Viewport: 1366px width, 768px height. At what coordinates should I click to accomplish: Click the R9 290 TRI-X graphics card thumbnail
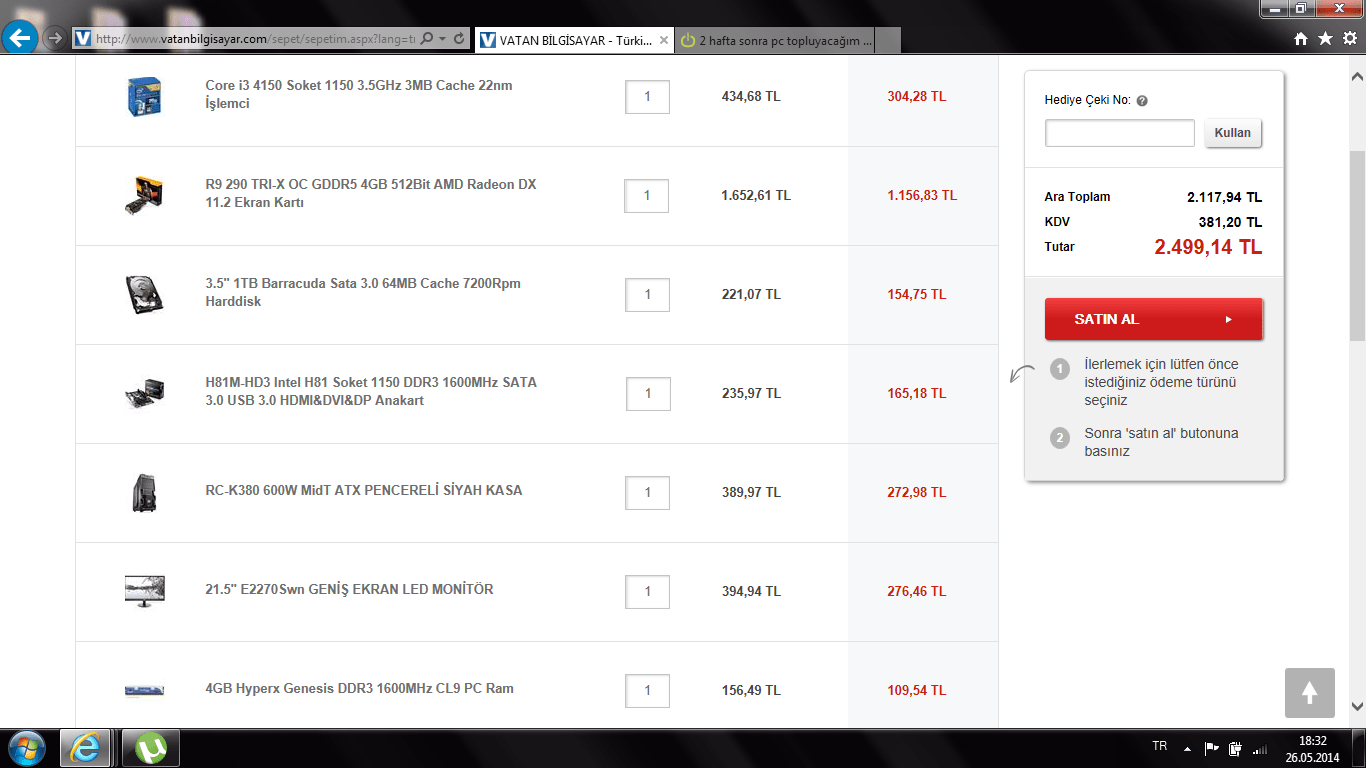(144, 195)
